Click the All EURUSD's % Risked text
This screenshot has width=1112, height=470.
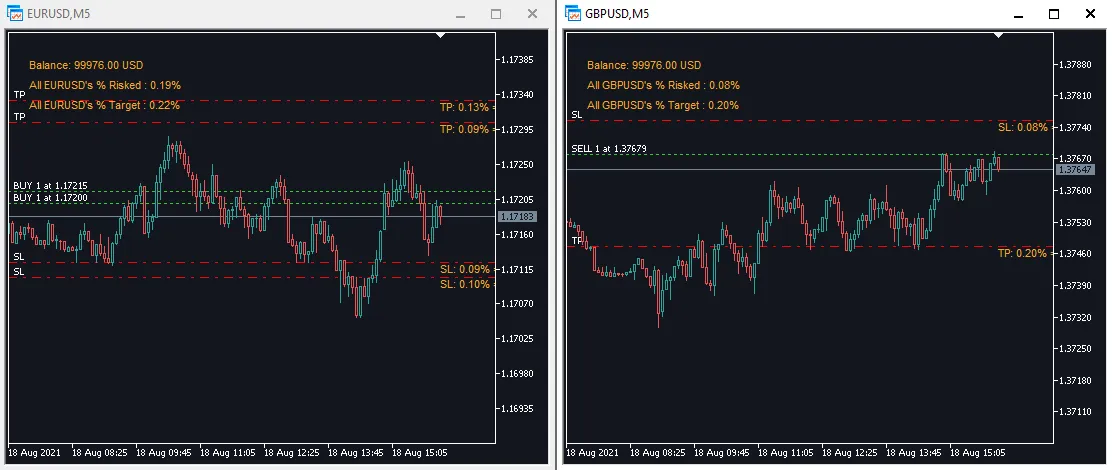[x=105, y=85]
